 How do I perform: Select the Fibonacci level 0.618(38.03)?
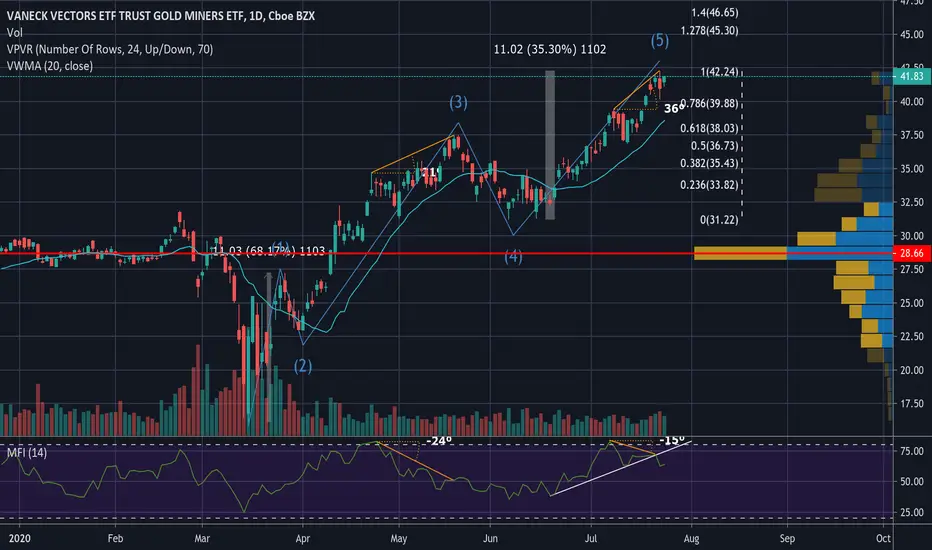pyautogui.click(x=709, y=128)
